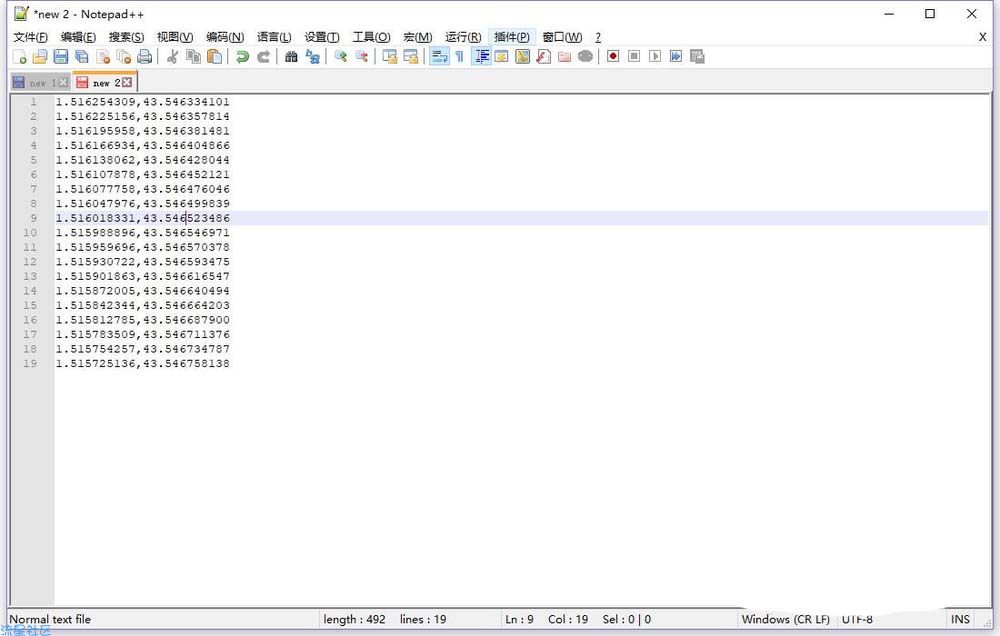This screenshot has width=1000, height=636.
Task: Open the ? help menu
Action: click(598, 37)
